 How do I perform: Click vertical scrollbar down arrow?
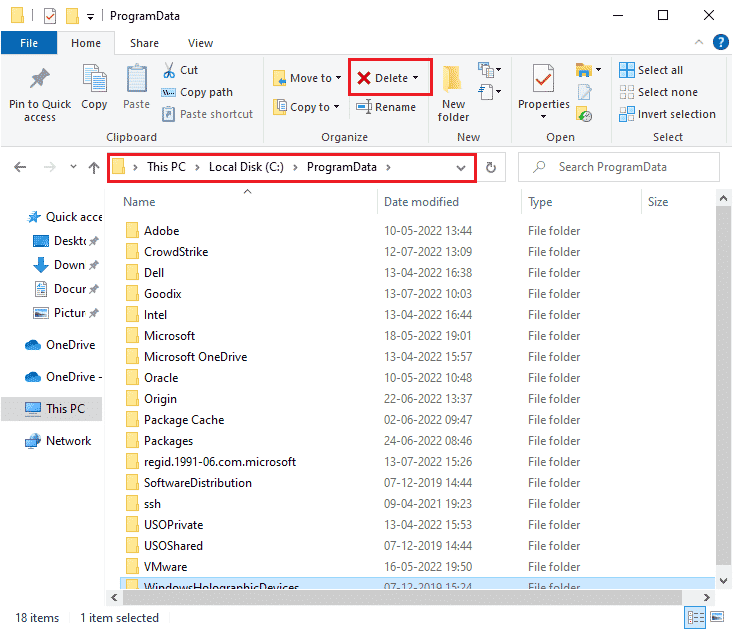point(723,580)
